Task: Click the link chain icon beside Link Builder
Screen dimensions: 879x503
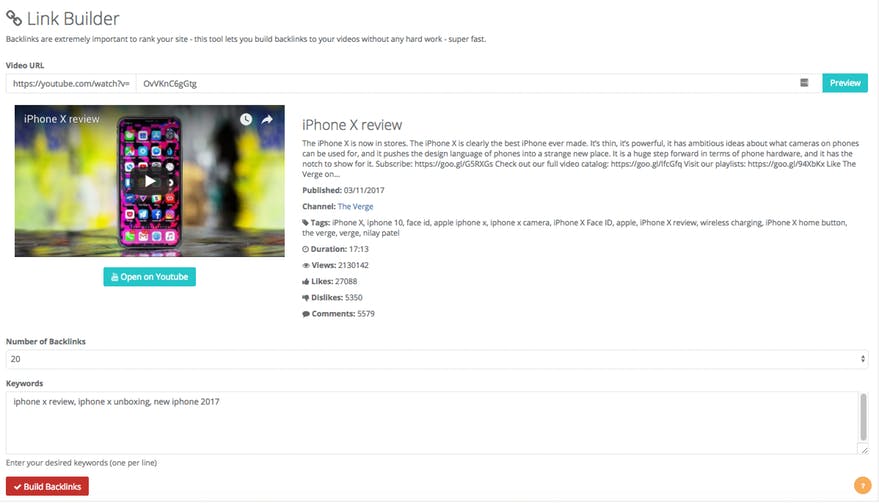Action: [x=14, y=18]
